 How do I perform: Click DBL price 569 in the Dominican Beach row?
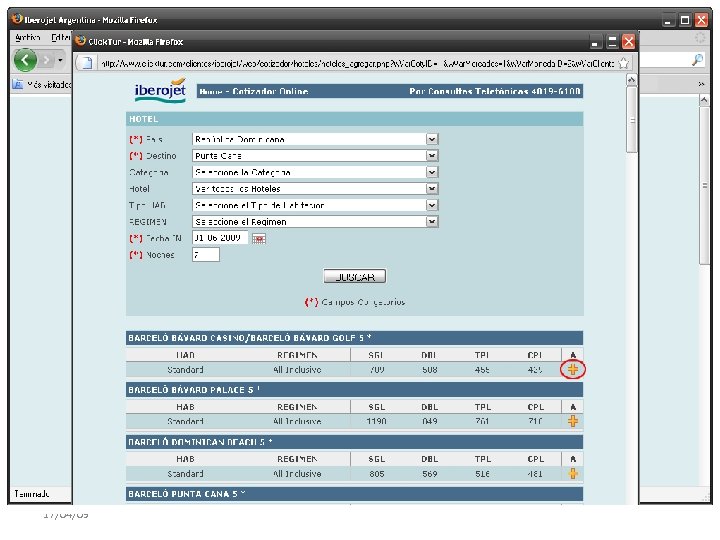(x=430, y=473)
